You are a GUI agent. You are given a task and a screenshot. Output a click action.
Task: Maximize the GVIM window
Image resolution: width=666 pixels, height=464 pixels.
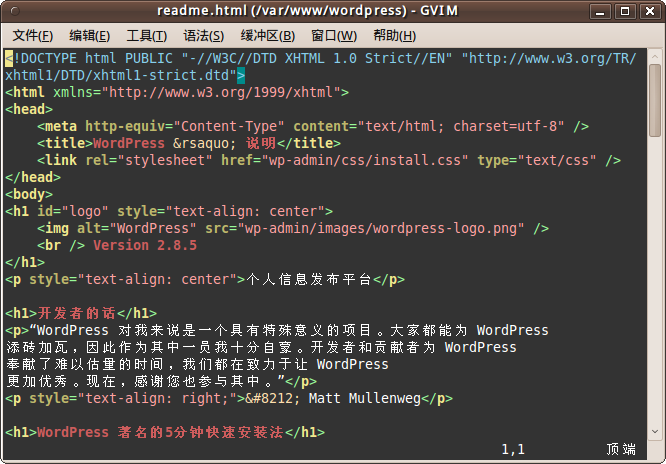(625, 11)
